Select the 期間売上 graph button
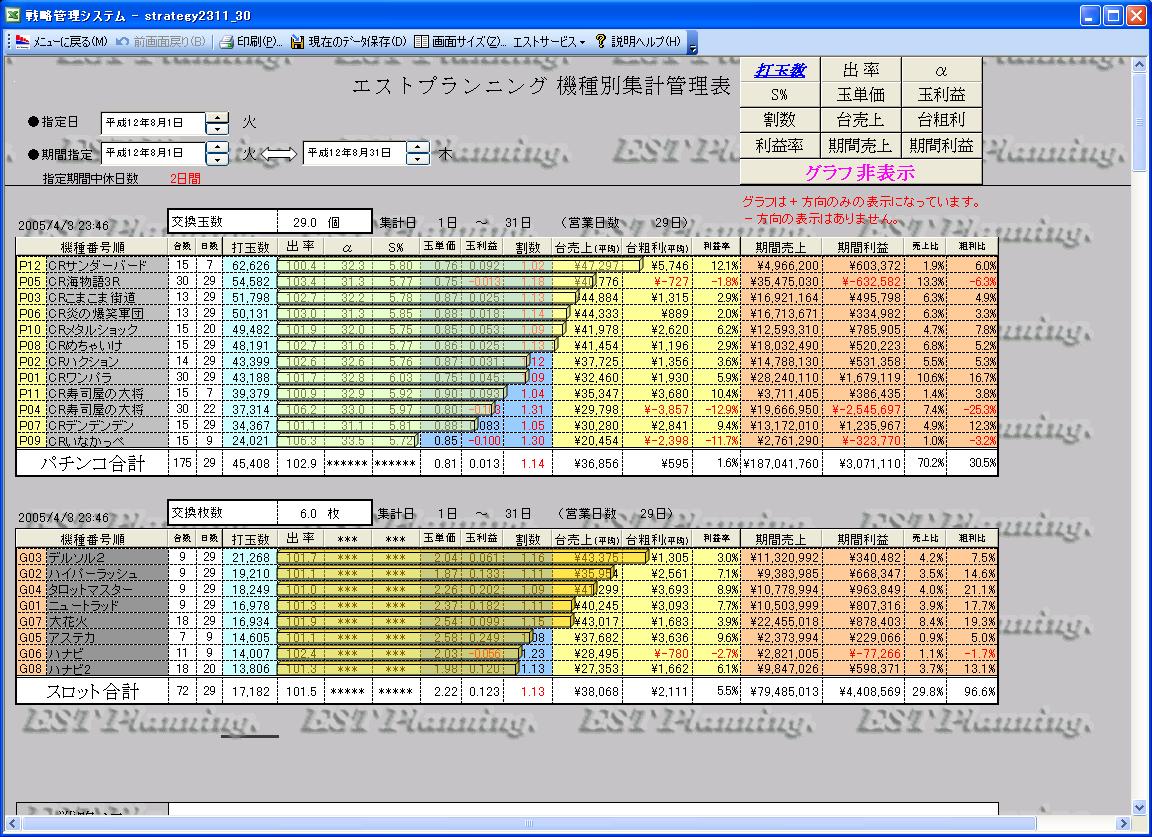Image resolution: width=1152 pixels, height=837 pixels. pos(860,146)
